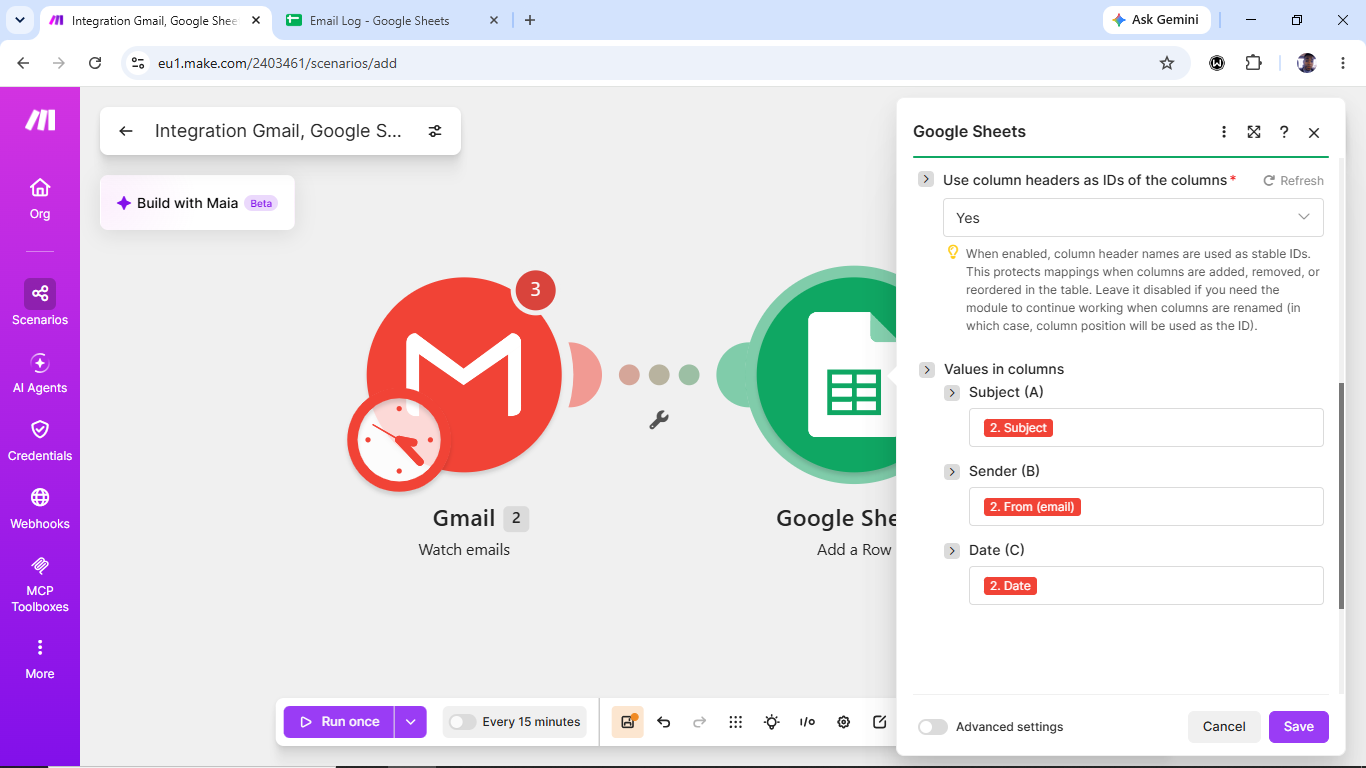Open the More menu in the sidebar

(40, 659)
